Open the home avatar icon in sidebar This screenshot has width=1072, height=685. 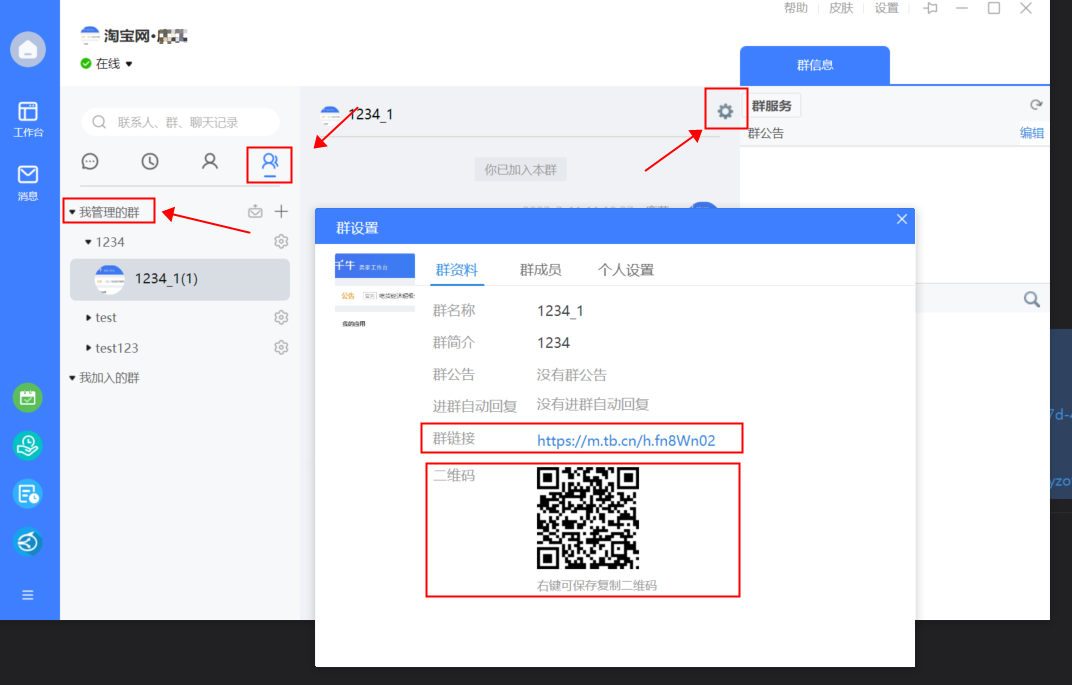[x=28, y=49]
